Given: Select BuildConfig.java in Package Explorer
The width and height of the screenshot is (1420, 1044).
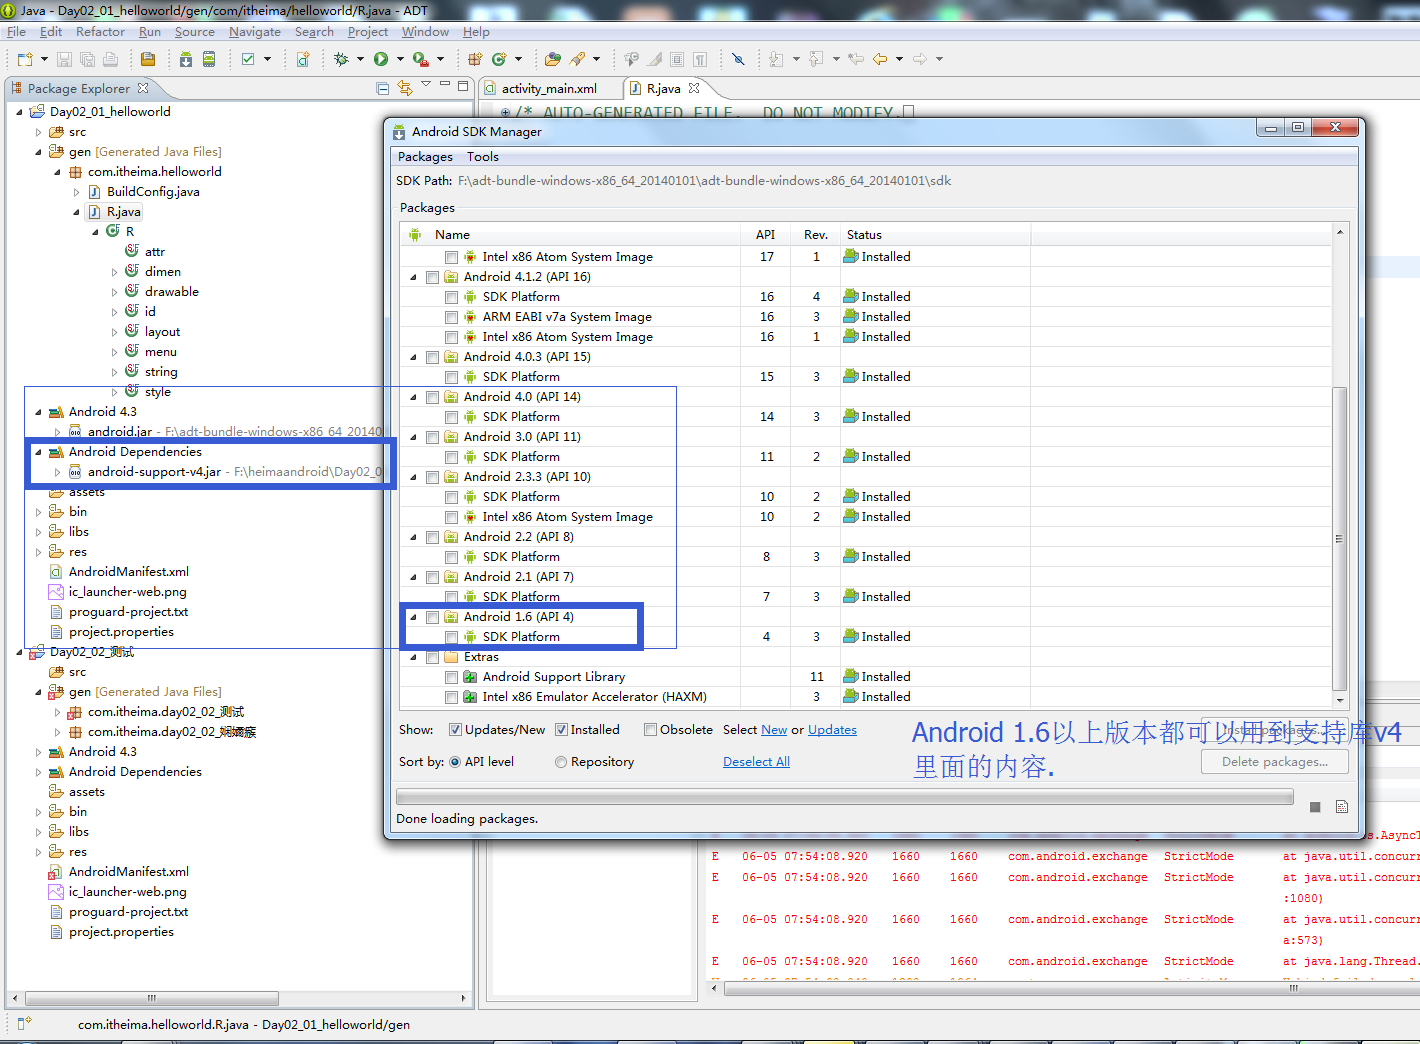Looking at the screenshot, I should click(x=153, y=192).
